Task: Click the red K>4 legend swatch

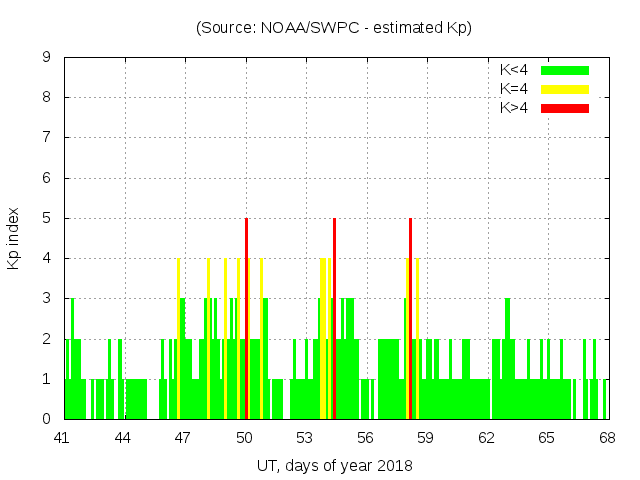Action: (565, 107)
